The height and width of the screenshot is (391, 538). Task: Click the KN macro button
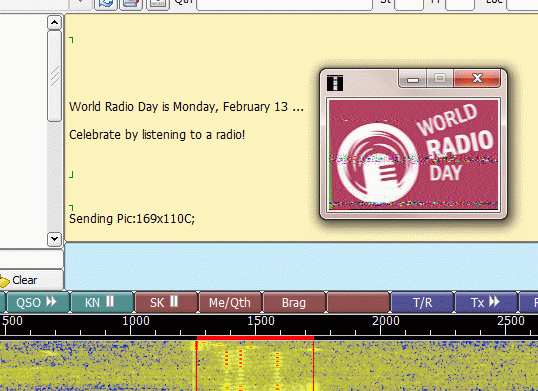pos(102,303)
